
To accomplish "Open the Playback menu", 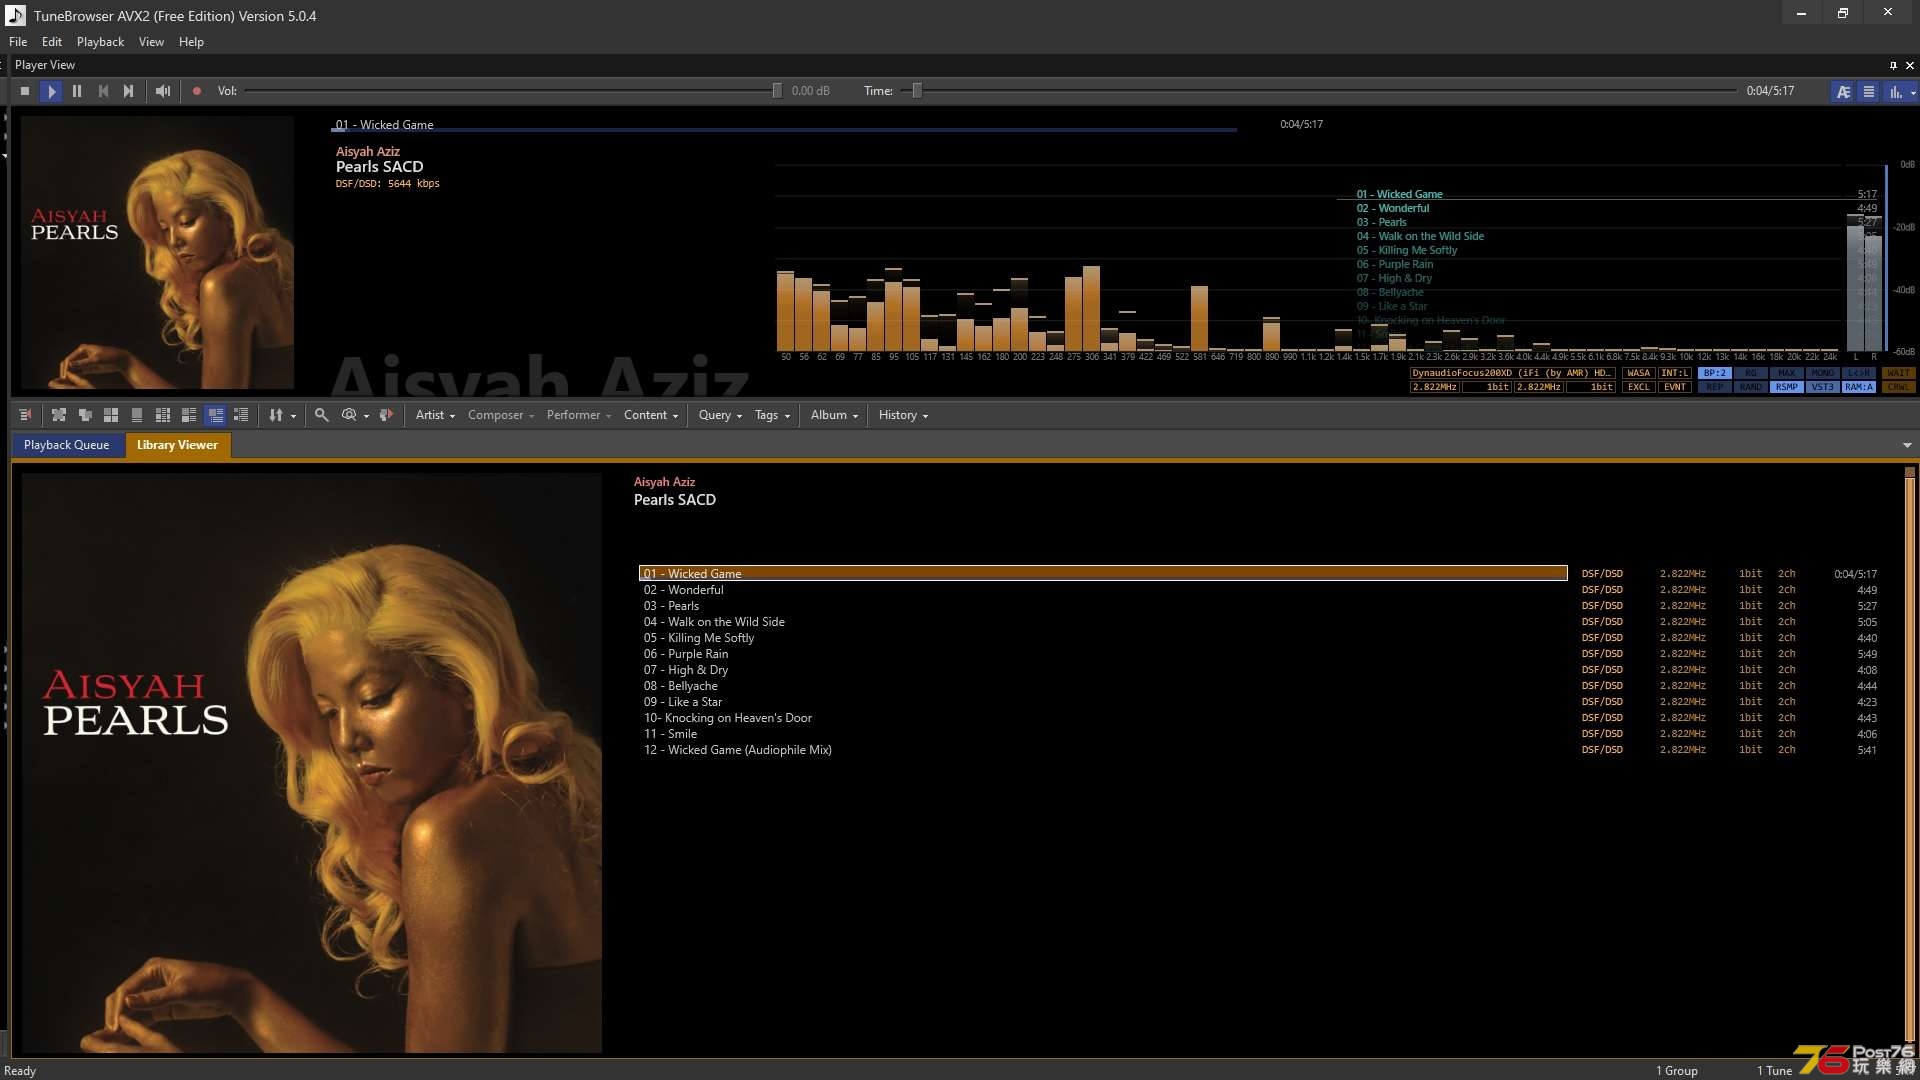I will 100,42.
